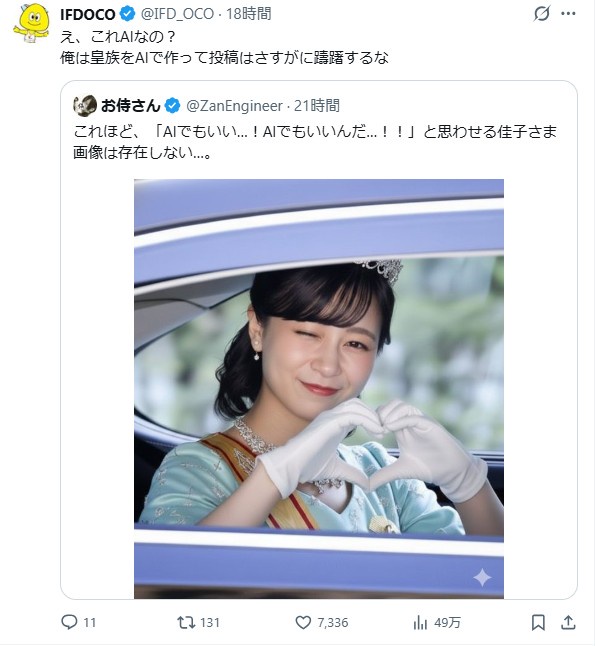This screenshot has height=646, width=595.
Task: Retweet this post with the repost icon
Action: (186, 622)
